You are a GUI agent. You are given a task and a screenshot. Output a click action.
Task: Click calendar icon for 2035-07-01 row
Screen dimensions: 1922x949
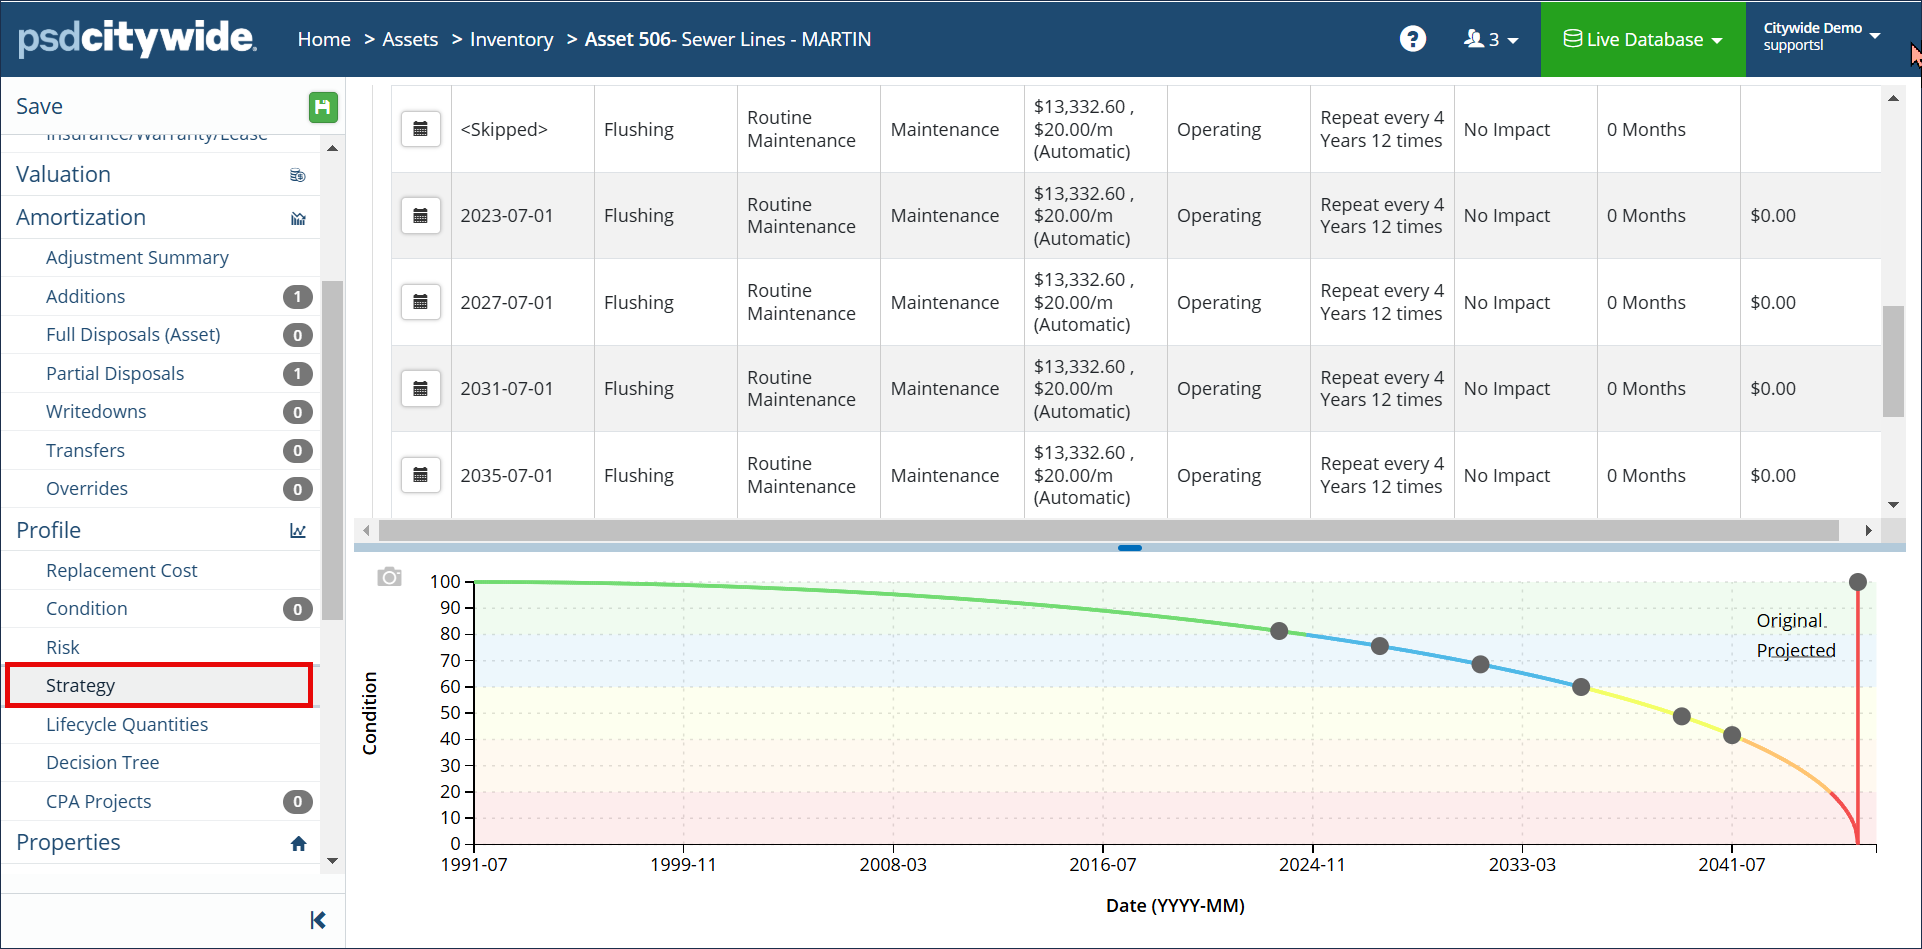421,475
